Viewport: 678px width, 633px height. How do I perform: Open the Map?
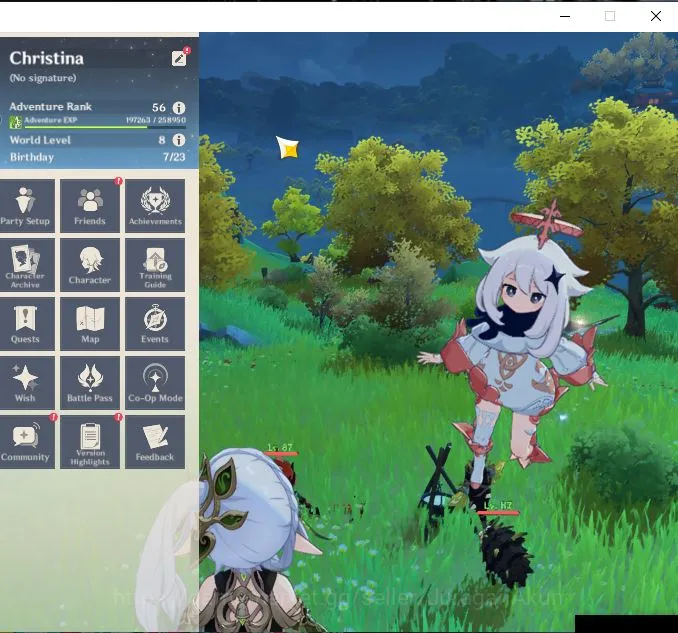90,324
